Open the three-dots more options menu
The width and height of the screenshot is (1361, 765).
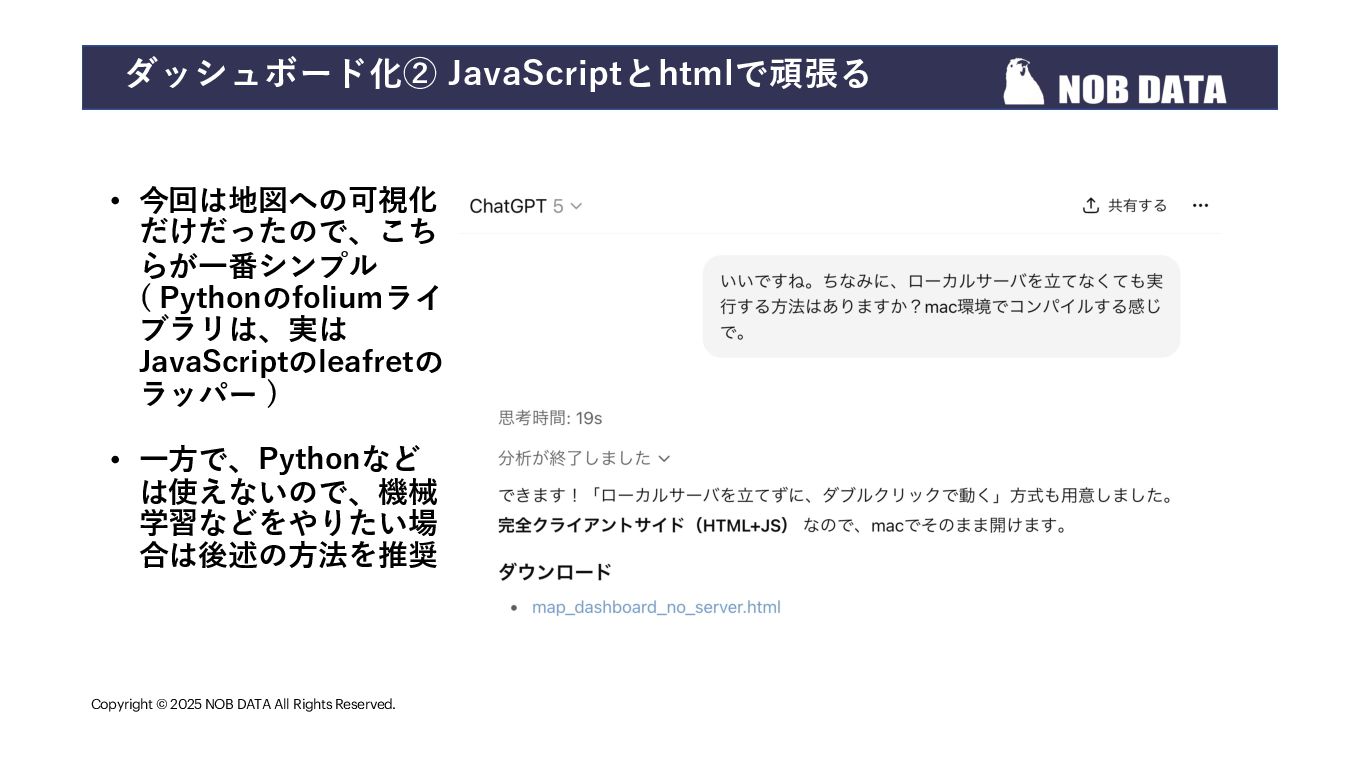coord(1200,205)
